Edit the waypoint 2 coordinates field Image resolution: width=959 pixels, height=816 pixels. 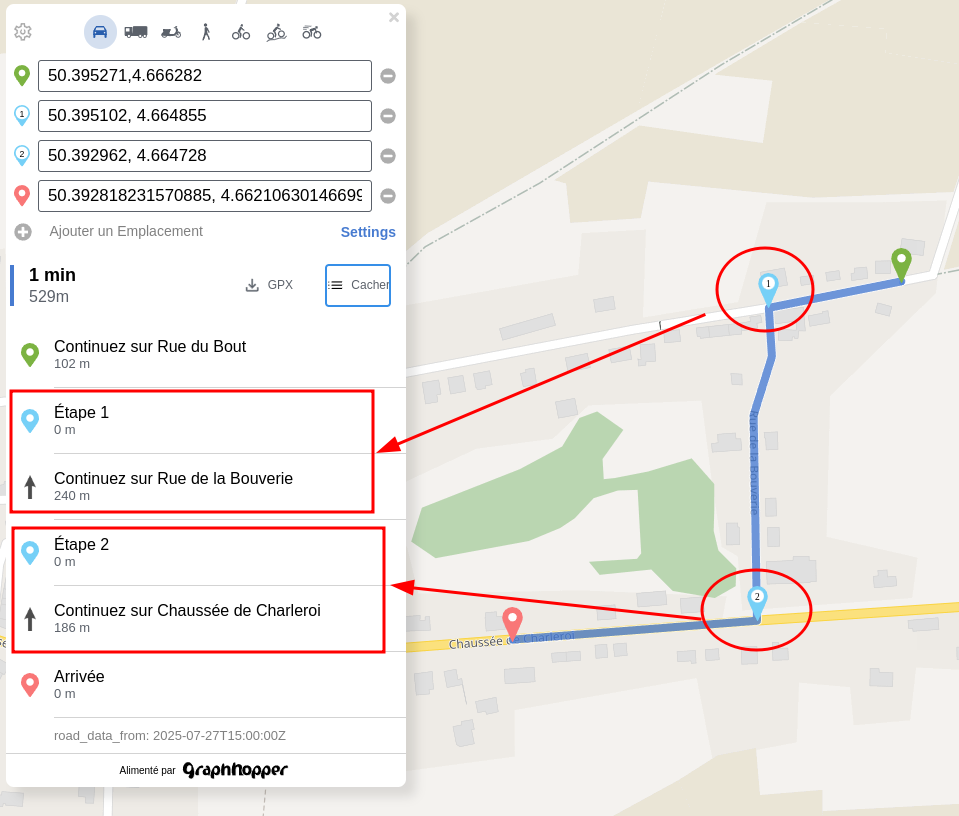pyautogui.click(x=204, y=156)
